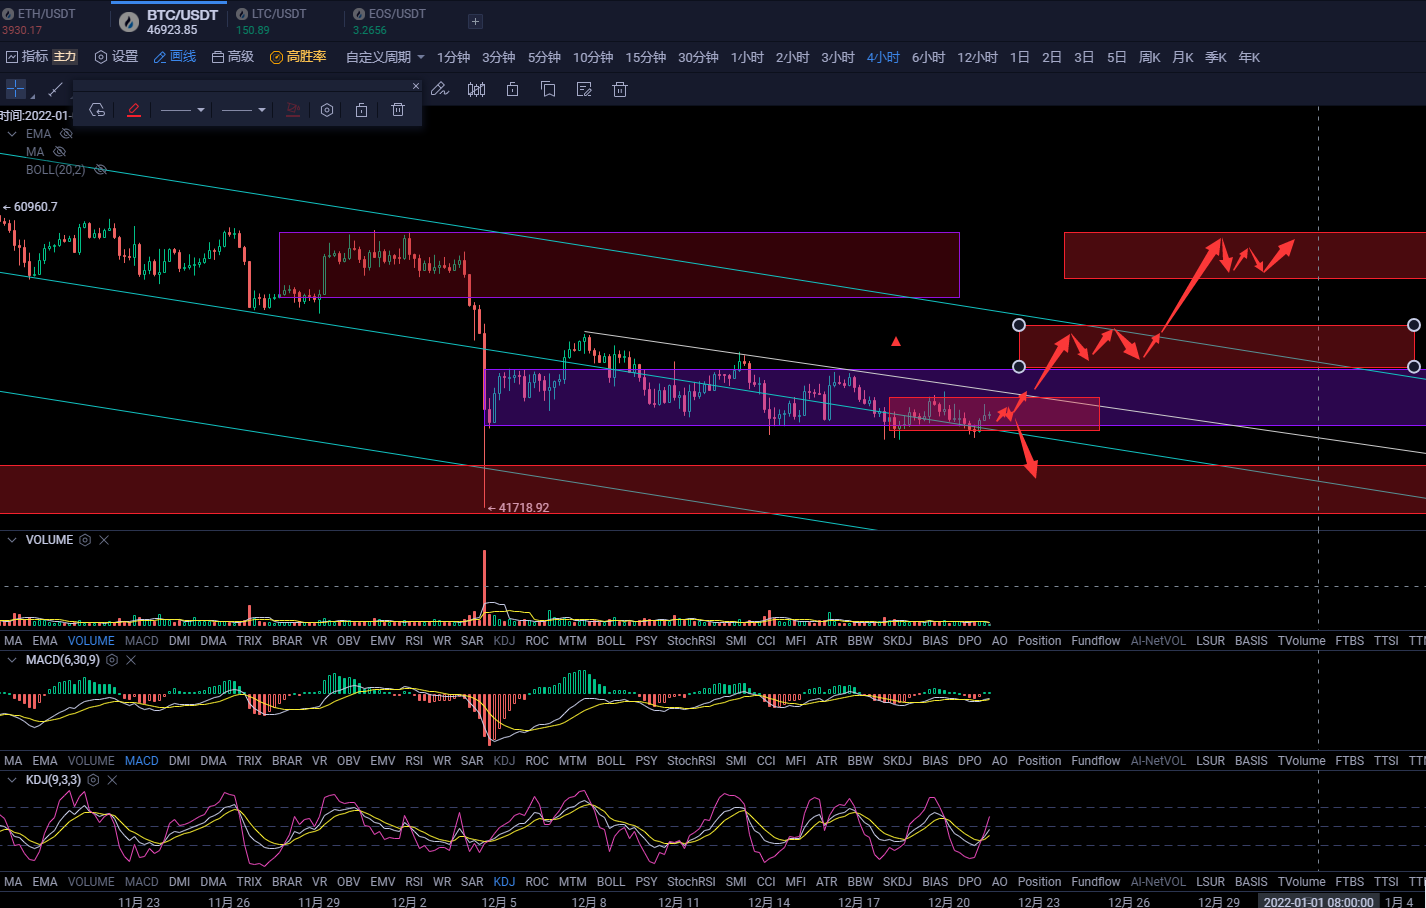This screenshot has height=908, width=1426.
Task: Click the delete all drawings trash icon
Action: [619, 89]
